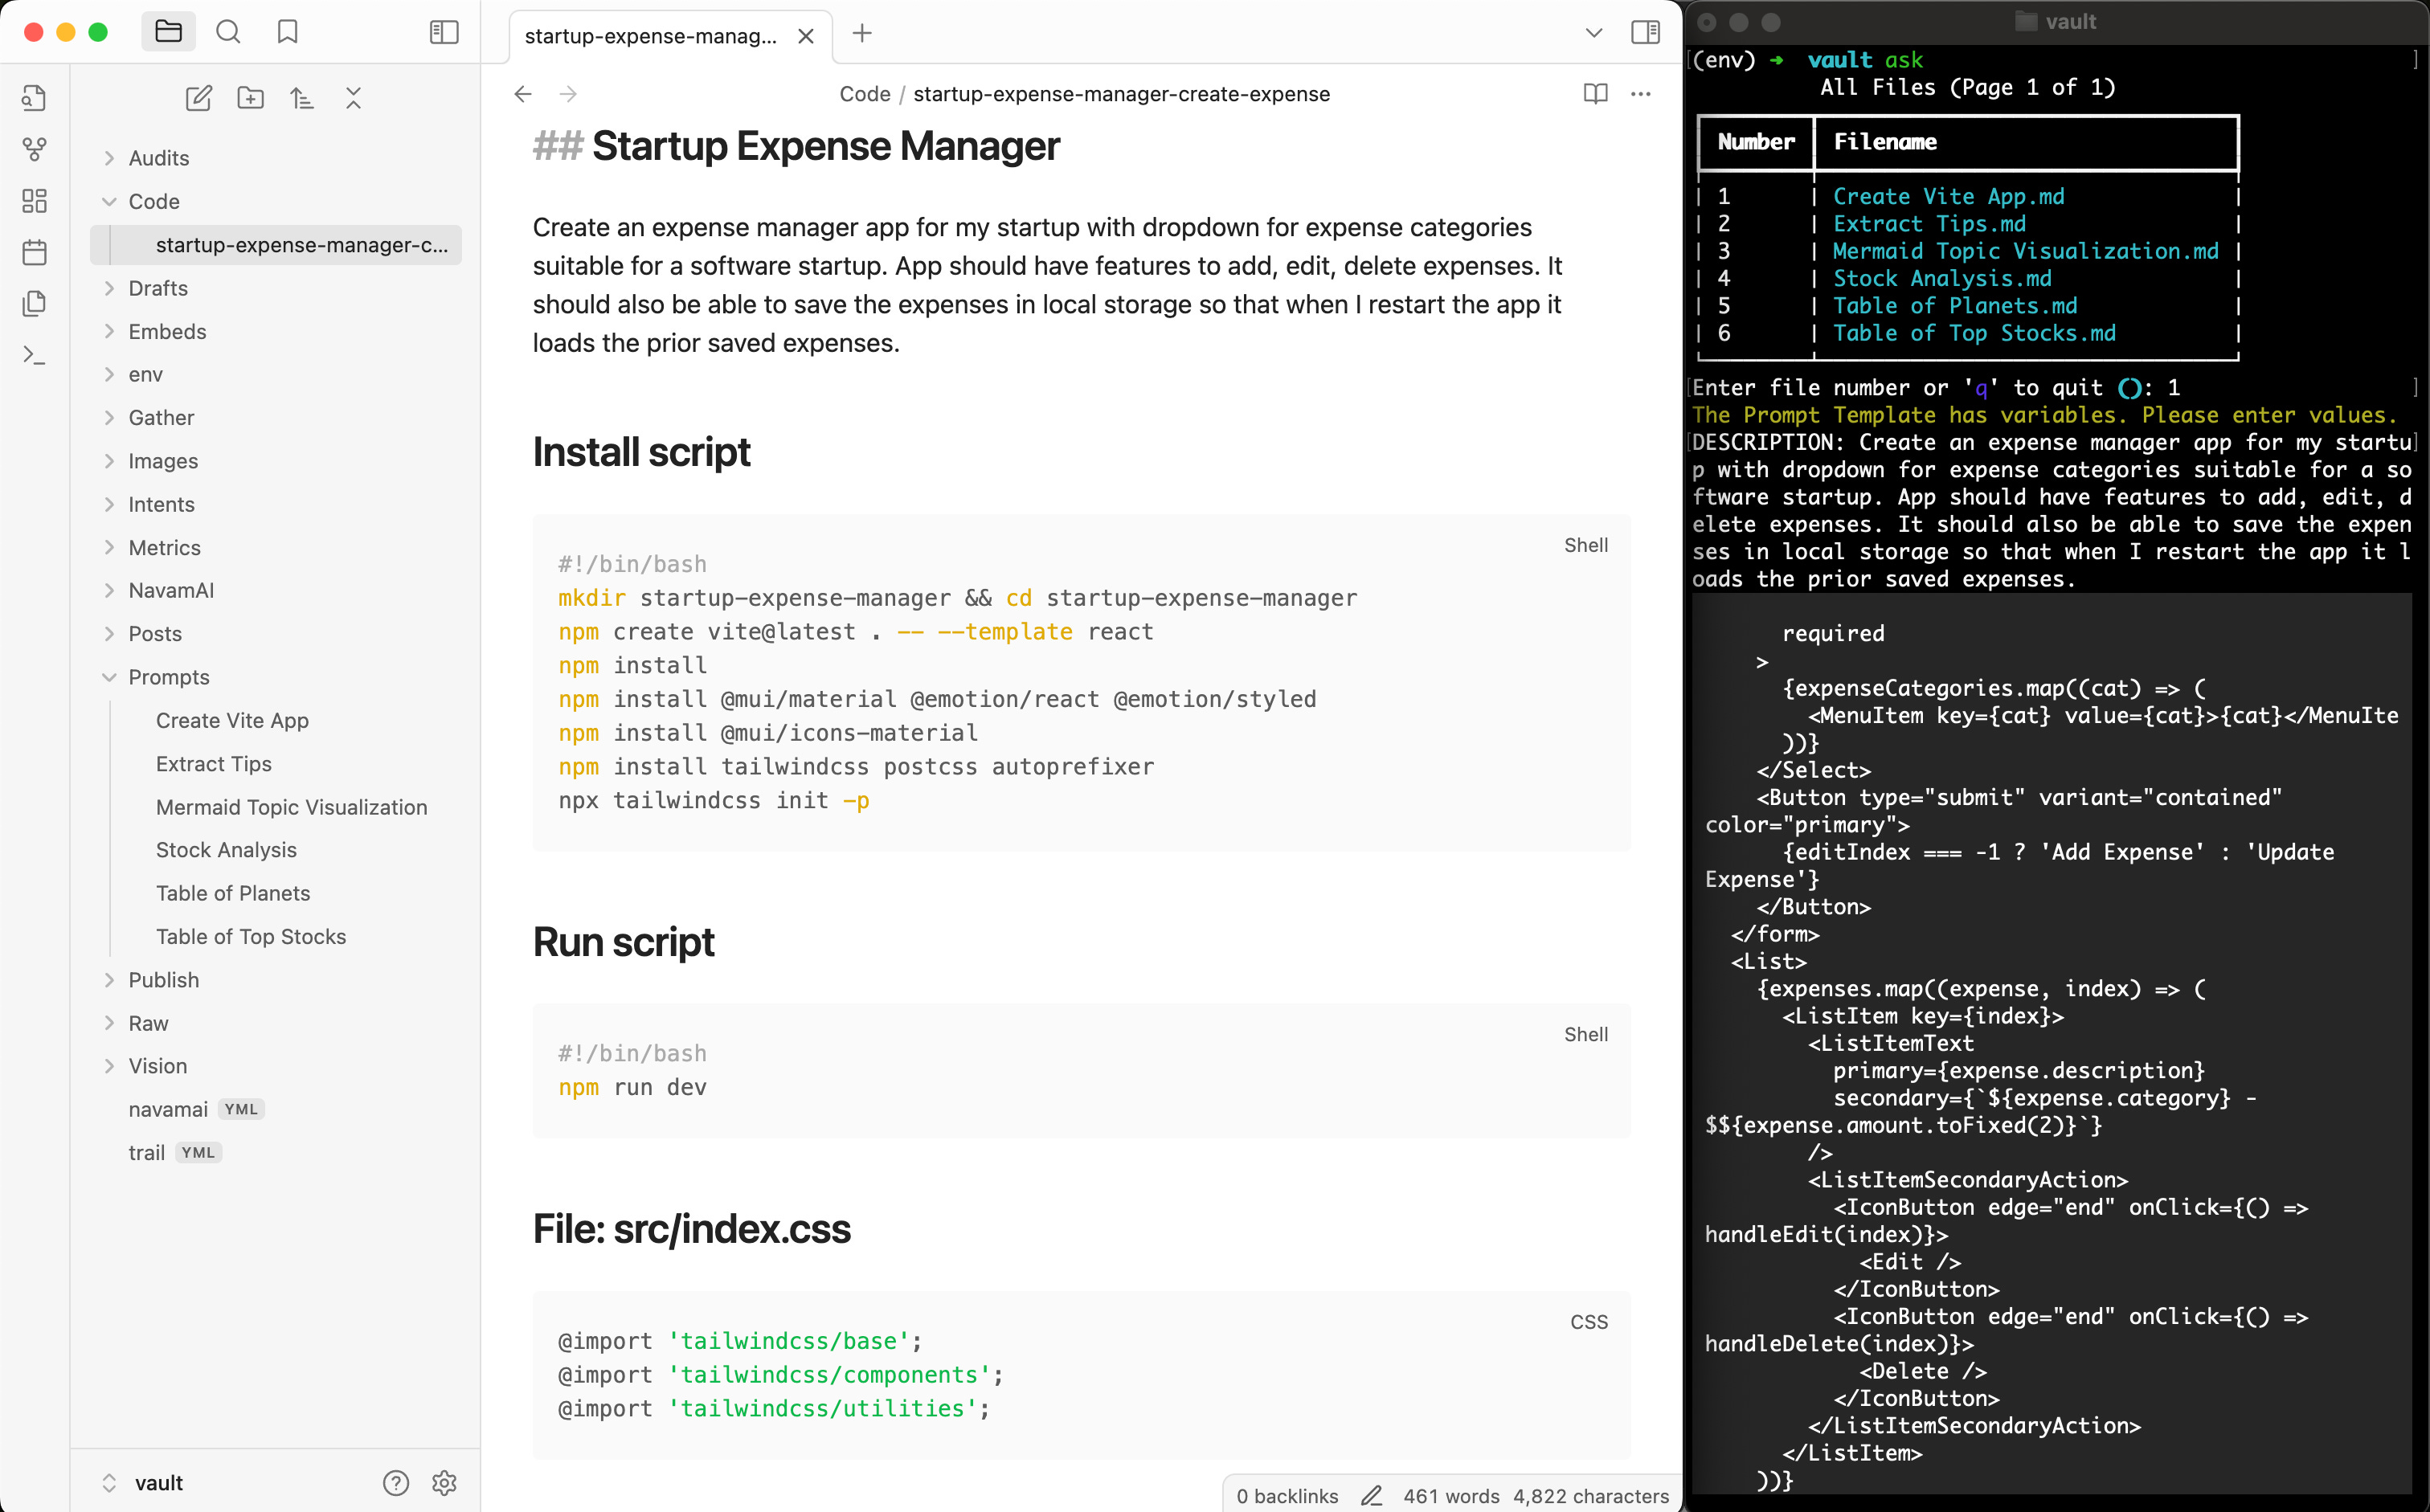Open command palette ribbon icon
Image resolution: width=2430 pixels, height=1512 pixels.
click(x=34, y=355)
